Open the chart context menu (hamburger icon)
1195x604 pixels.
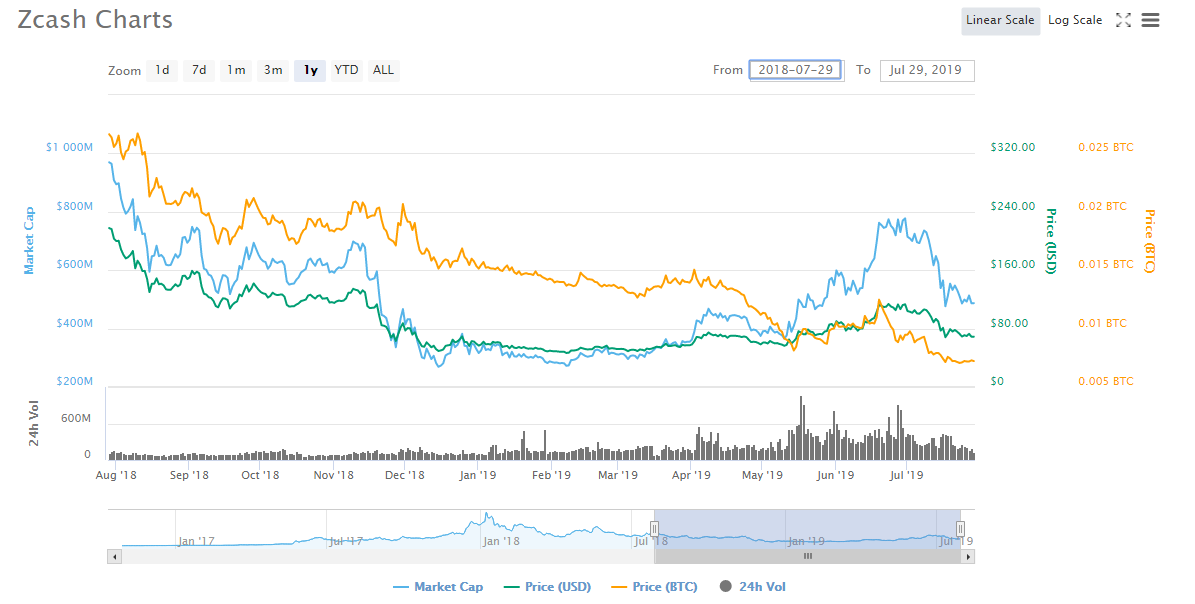point(1150,21)
